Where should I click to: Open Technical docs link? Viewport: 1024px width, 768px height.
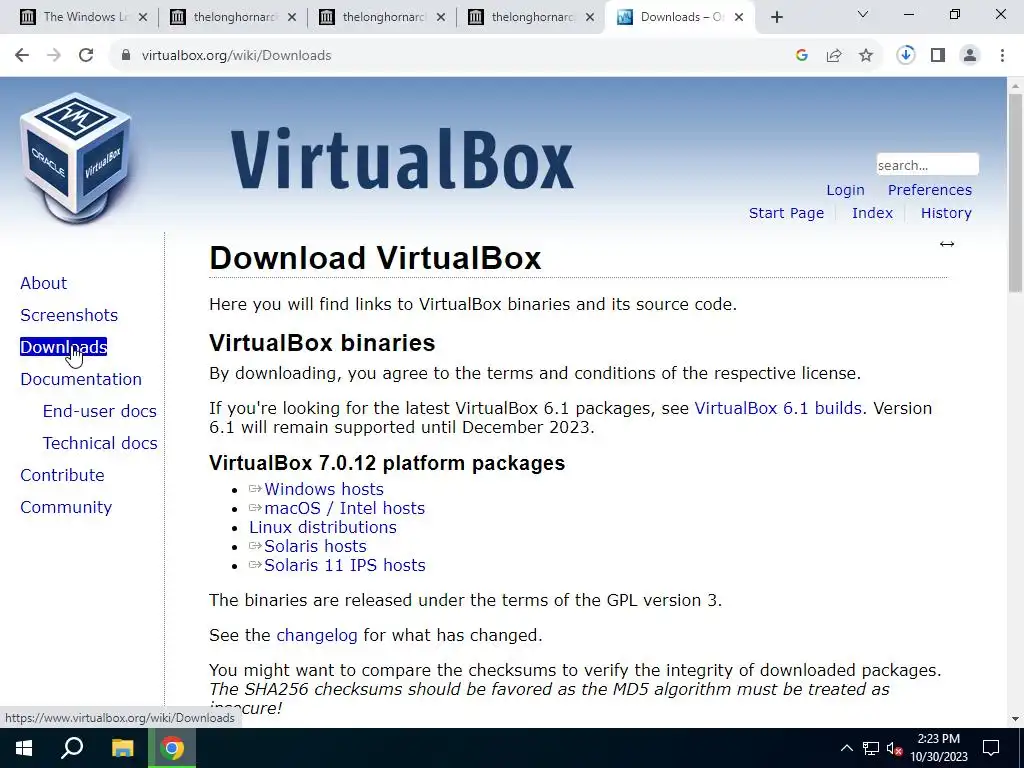click(100, 443)
